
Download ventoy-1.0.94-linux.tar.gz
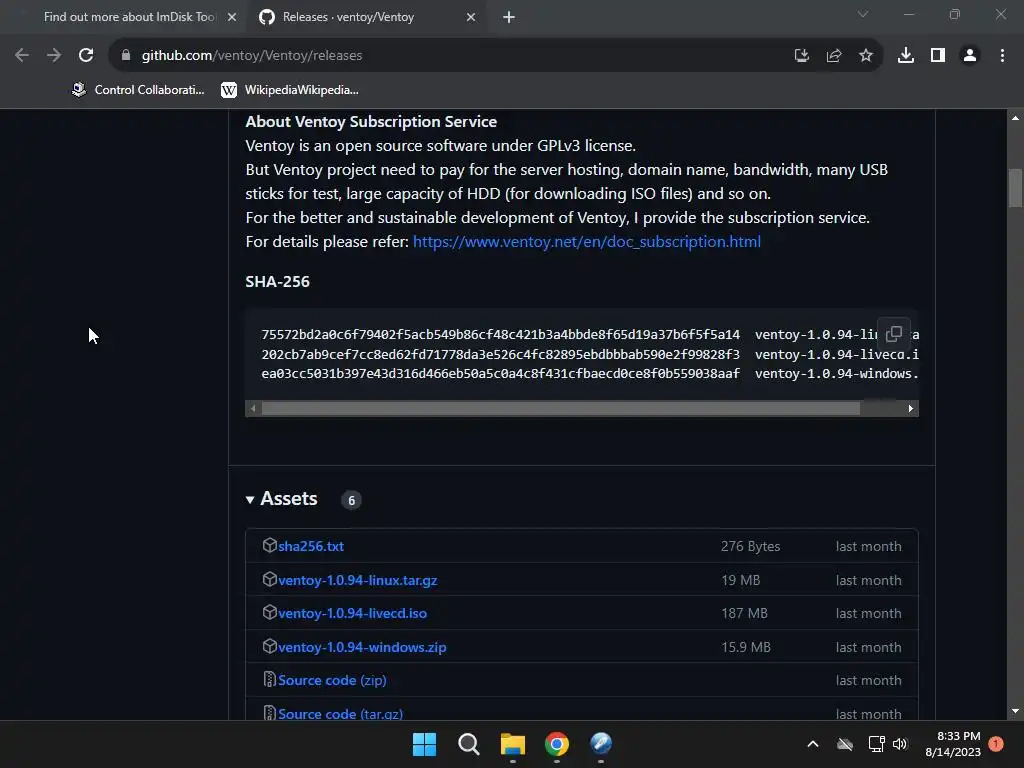[x=357, y=581]
